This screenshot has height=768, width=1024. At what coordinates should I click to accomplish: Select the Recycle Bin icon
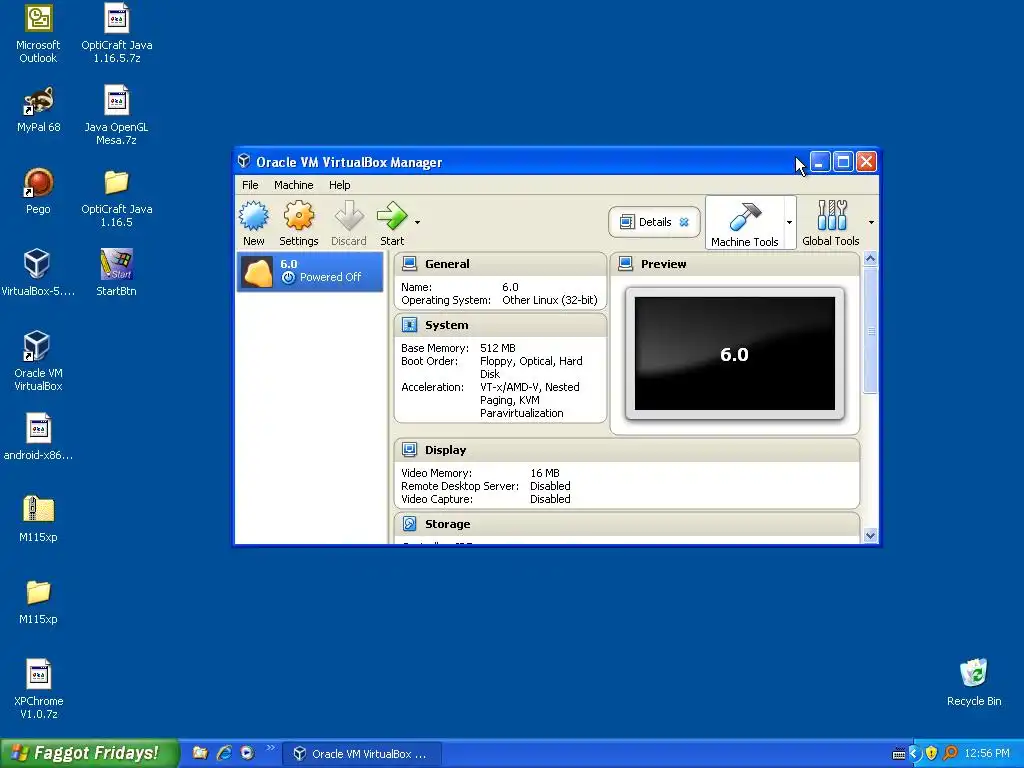click(x=974, y=683)
